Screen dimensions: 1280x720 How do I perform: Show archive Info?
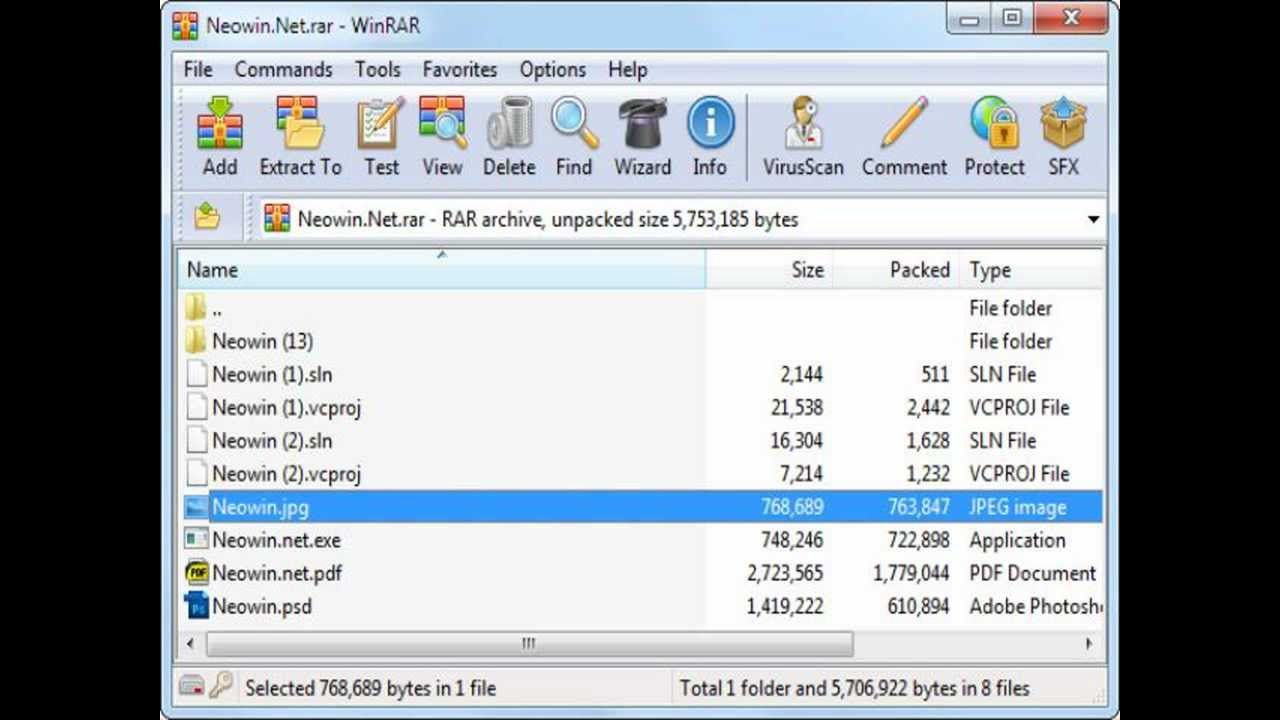tap(710, 125)
